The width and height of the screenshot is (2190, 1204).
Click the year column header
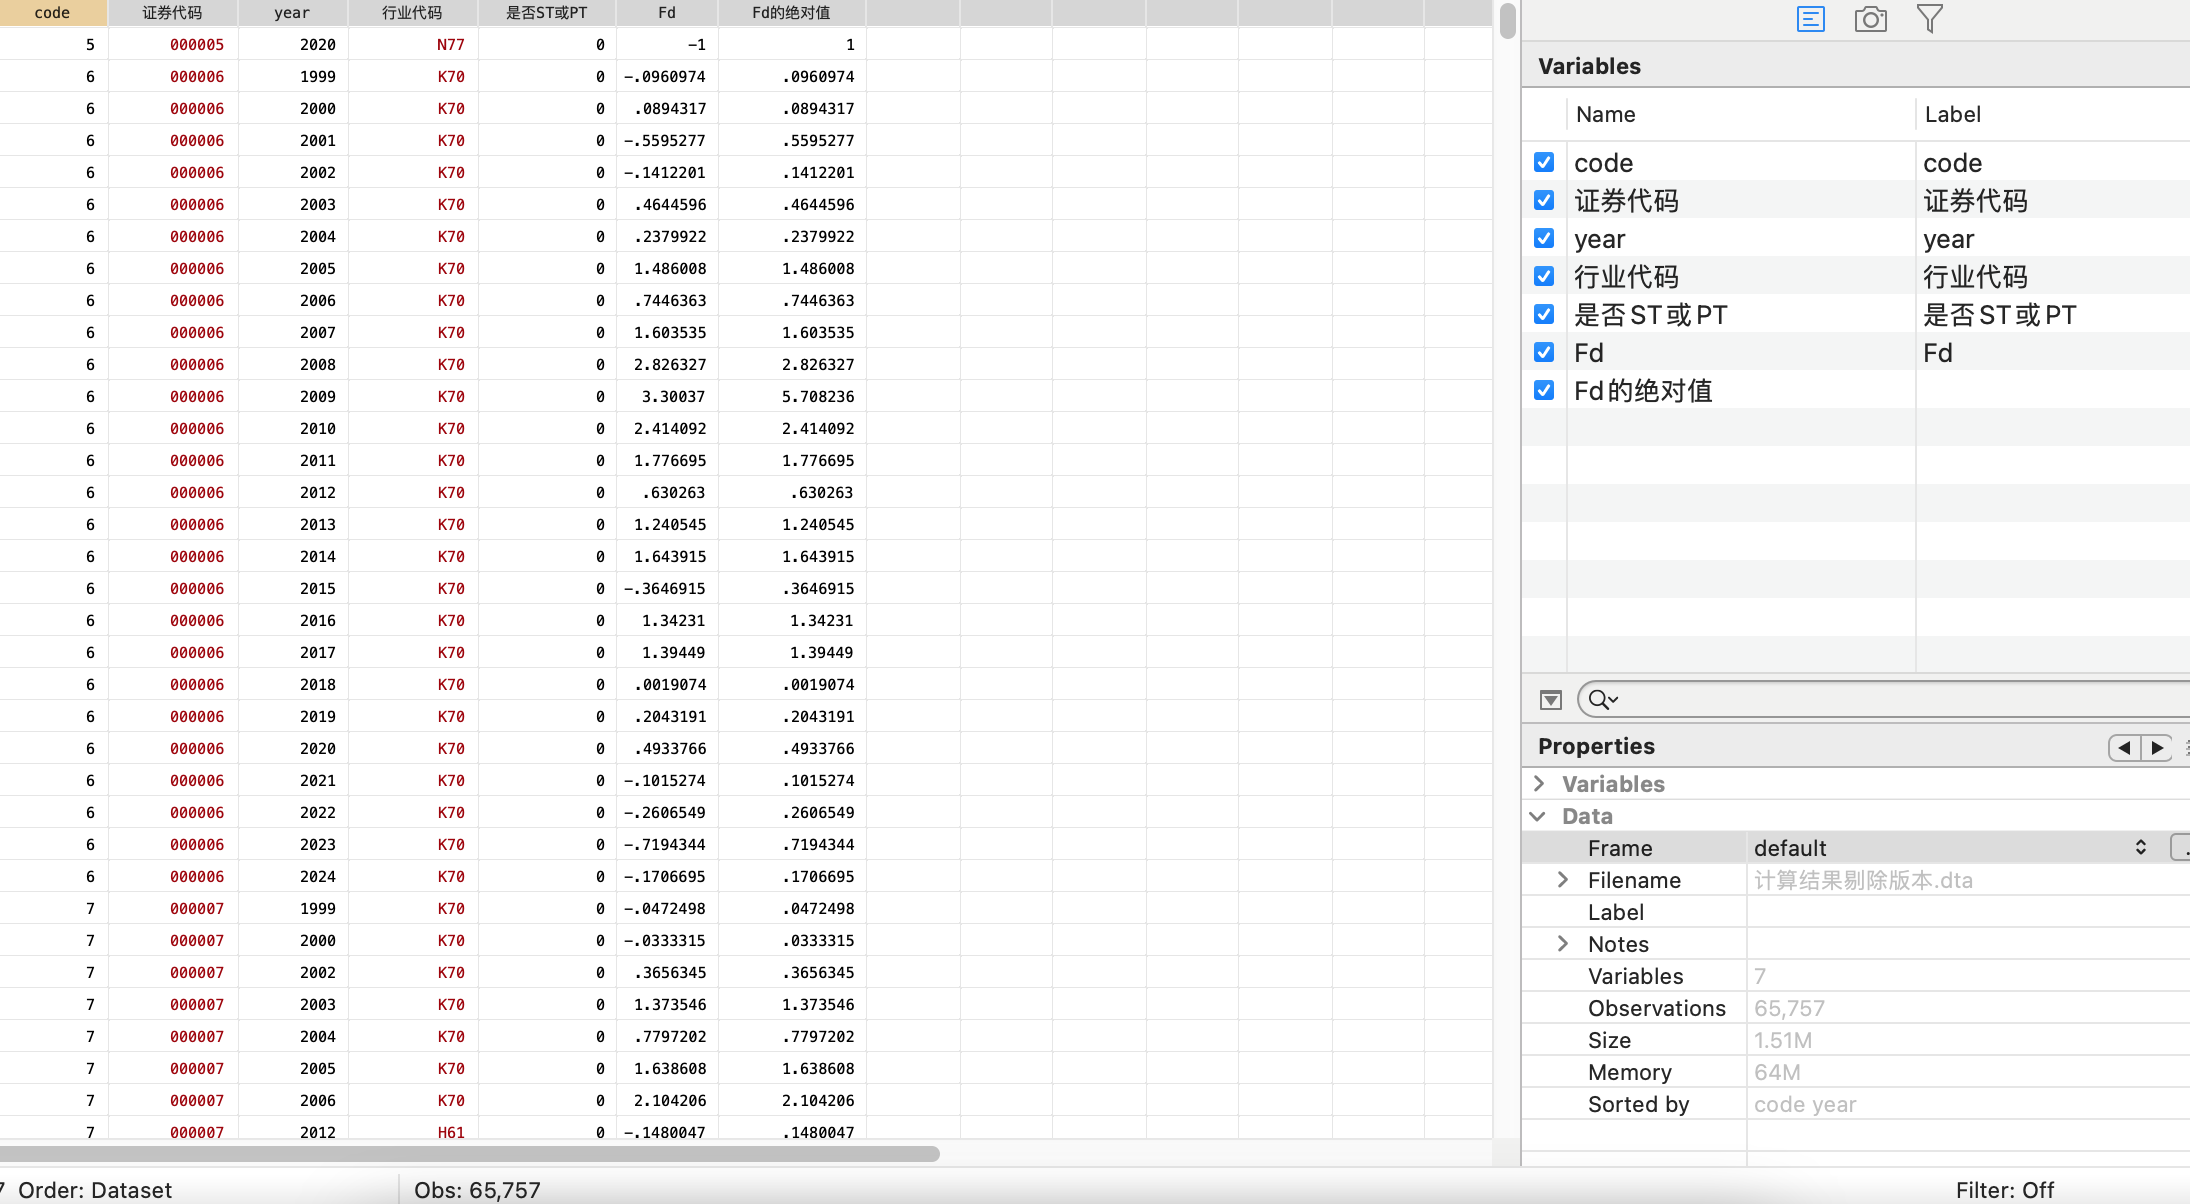point(292,13)
